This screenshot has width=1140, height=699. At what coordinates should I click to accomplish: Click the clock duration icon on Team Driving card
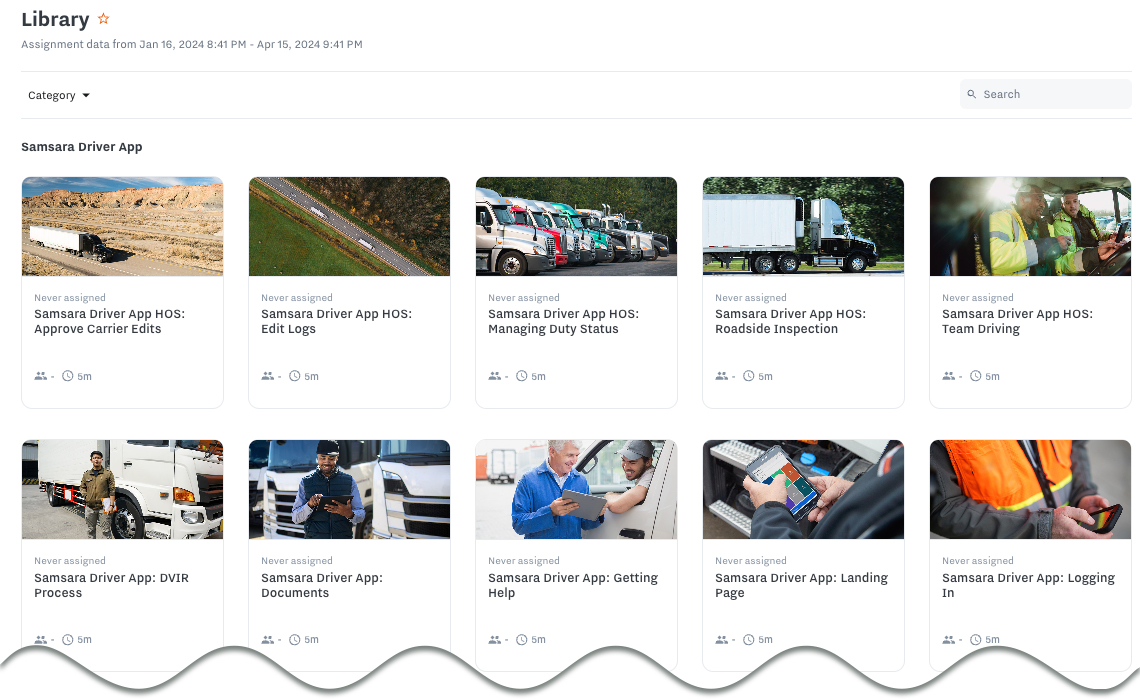click(976, 376)
